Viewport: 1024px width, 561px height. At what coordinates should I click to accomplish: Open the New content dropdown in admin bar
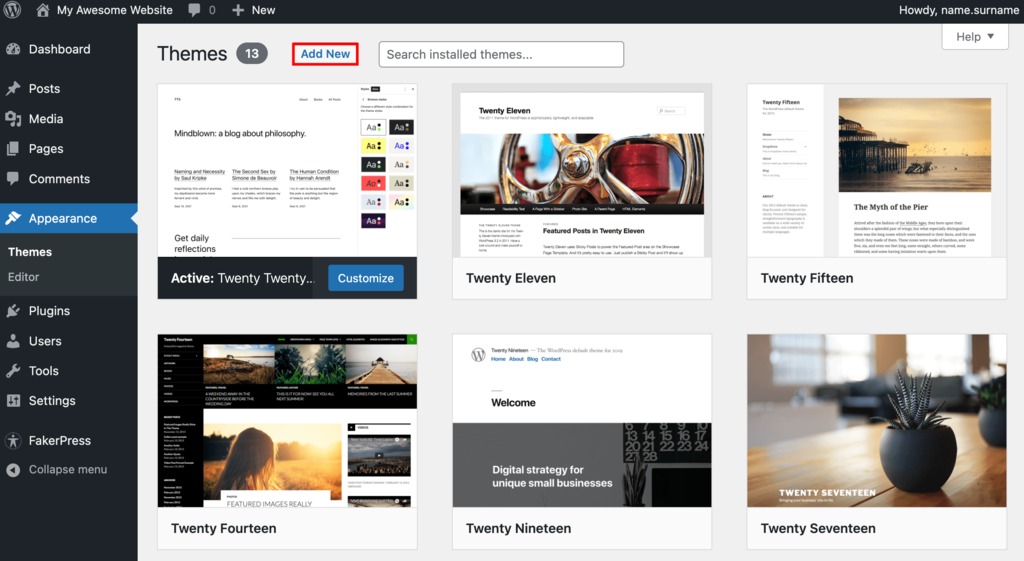[x=254, y=10]
